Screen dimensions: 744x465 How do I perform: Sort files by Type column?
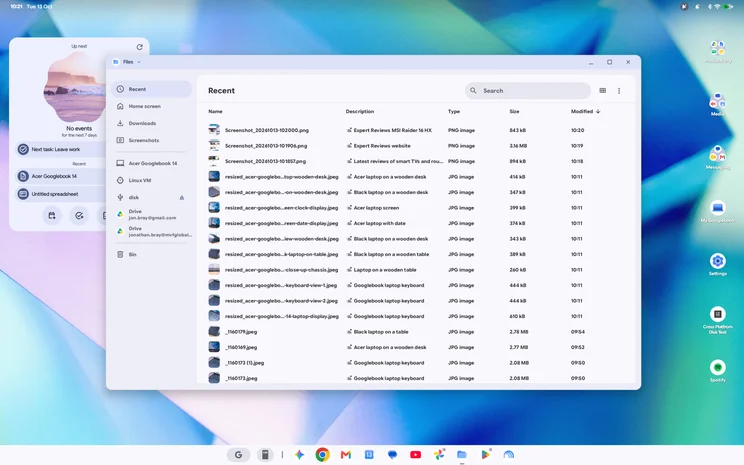coord(454,112)
